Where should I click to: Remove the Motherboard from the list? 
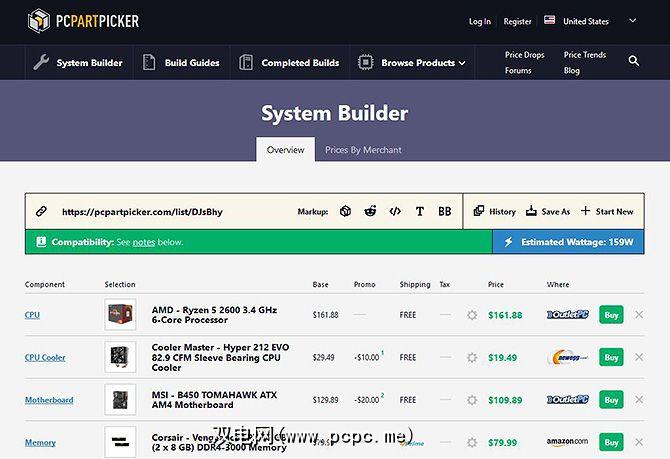639,400
